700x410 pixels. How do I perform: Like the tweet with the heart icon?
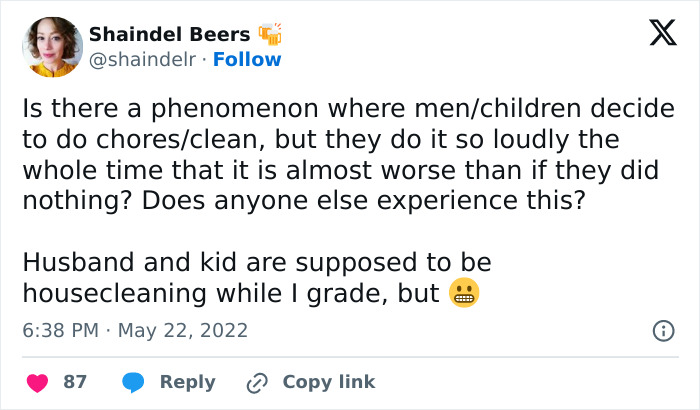(x=38, y=382)
